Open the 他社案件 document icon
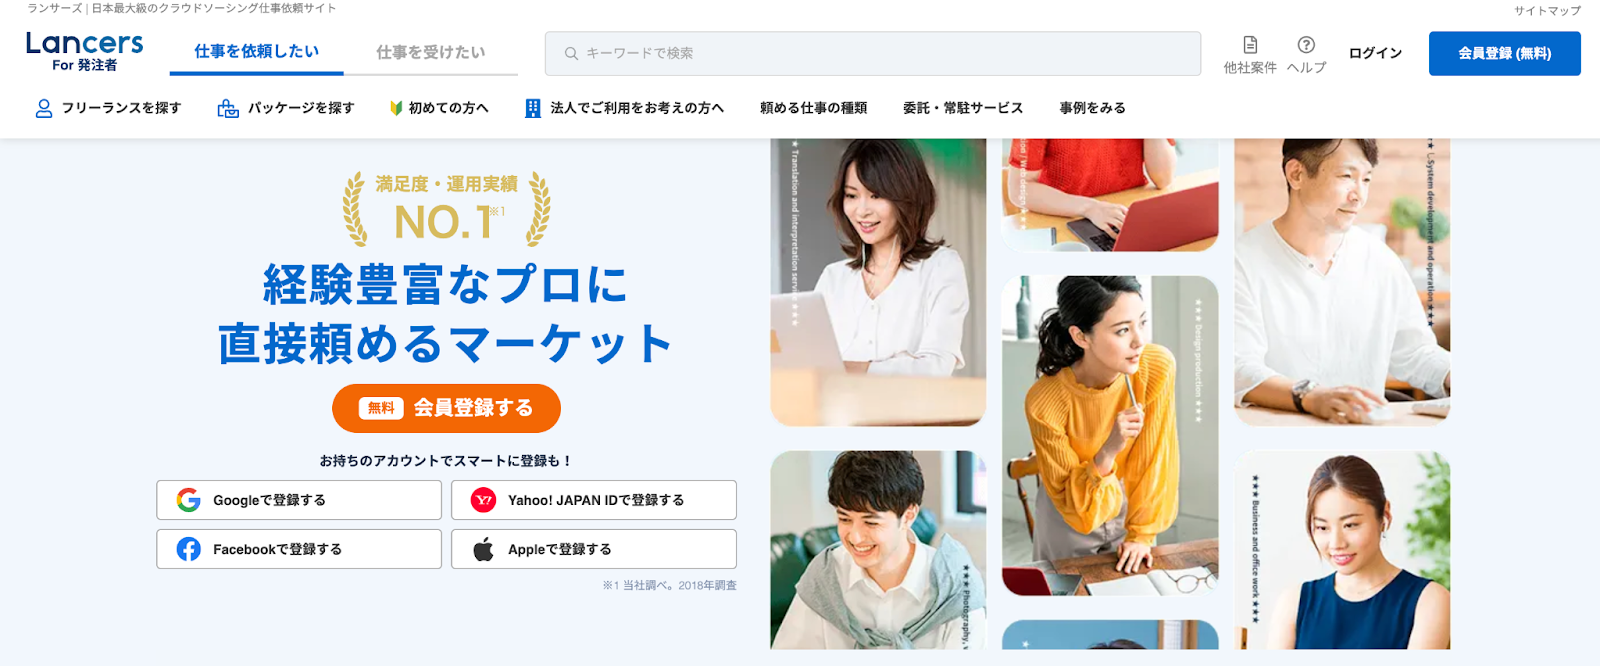This screenshot has width=1600, height=666. (x=1250, y=45)
